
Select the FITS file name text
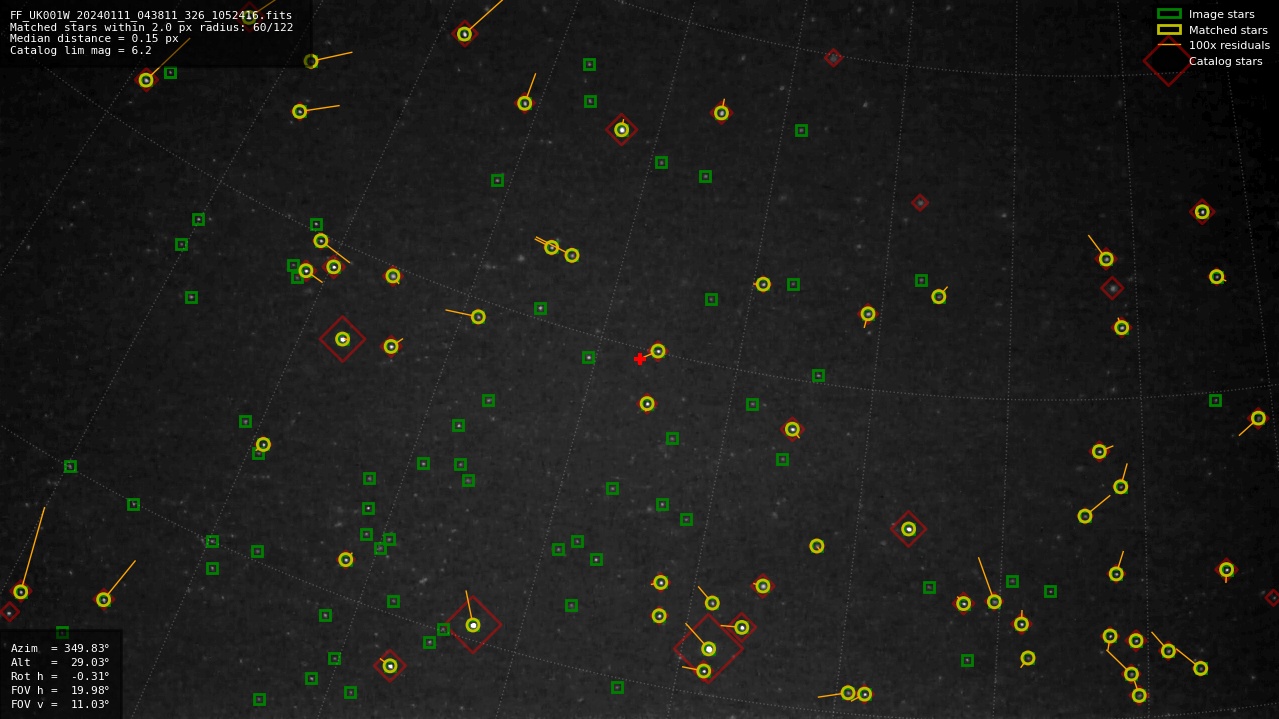coord(151,15)
